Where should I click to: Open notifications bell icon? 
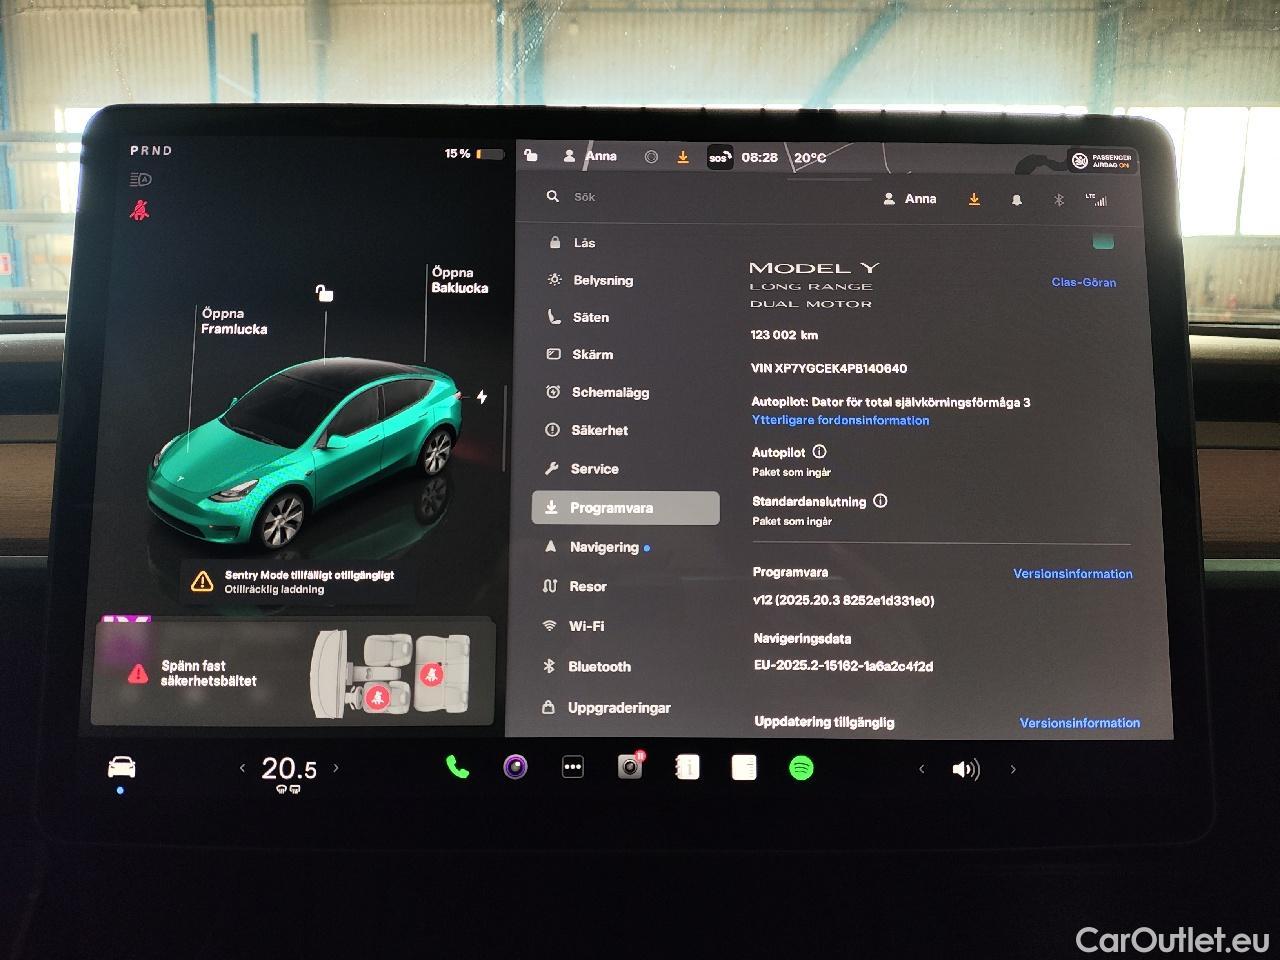click(1017, 200)
